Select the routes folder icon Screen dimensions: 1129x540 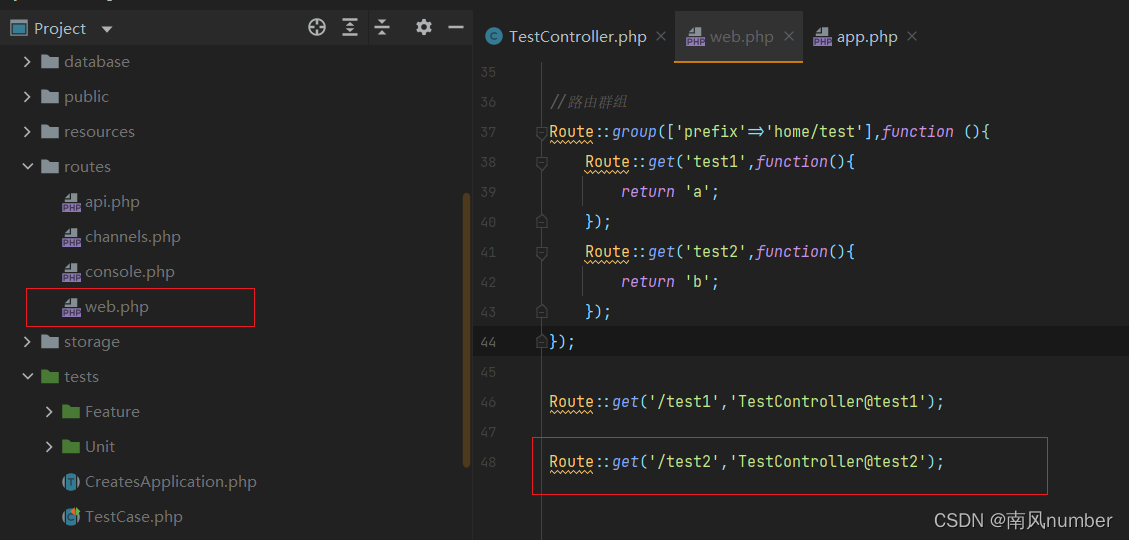click(x=50, y=167)
